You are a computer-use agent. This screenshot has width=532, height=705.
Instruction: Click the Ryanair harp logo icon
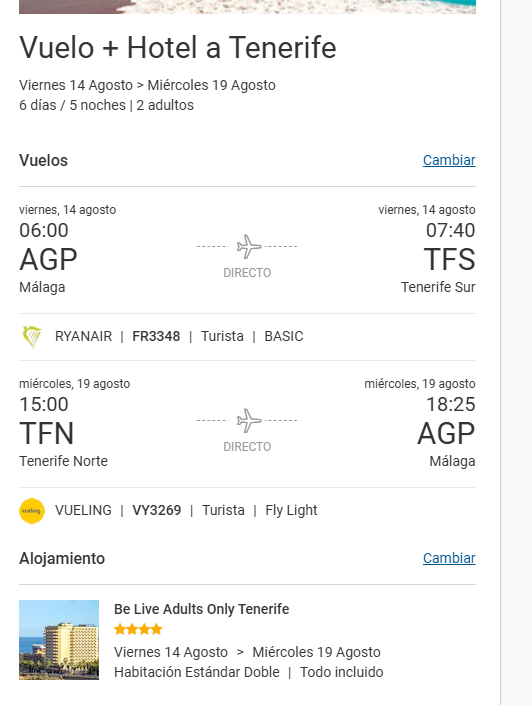[32, 337]
